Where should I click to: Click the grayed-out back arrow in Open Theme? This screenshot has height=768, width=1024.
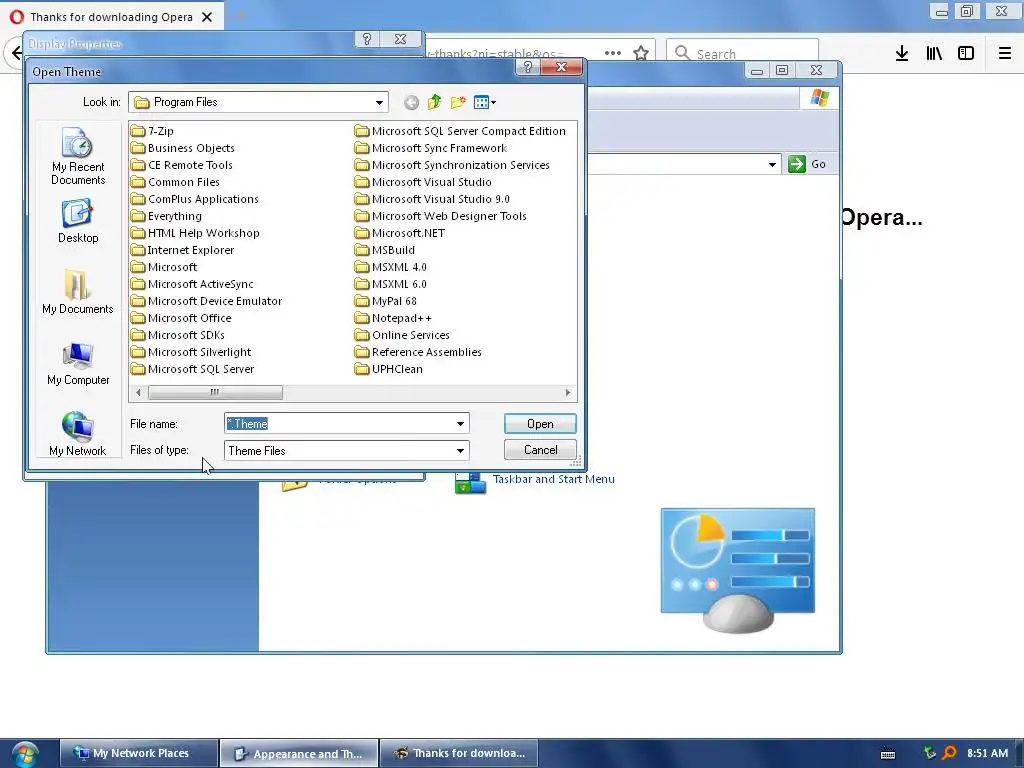tap(411, 102)
